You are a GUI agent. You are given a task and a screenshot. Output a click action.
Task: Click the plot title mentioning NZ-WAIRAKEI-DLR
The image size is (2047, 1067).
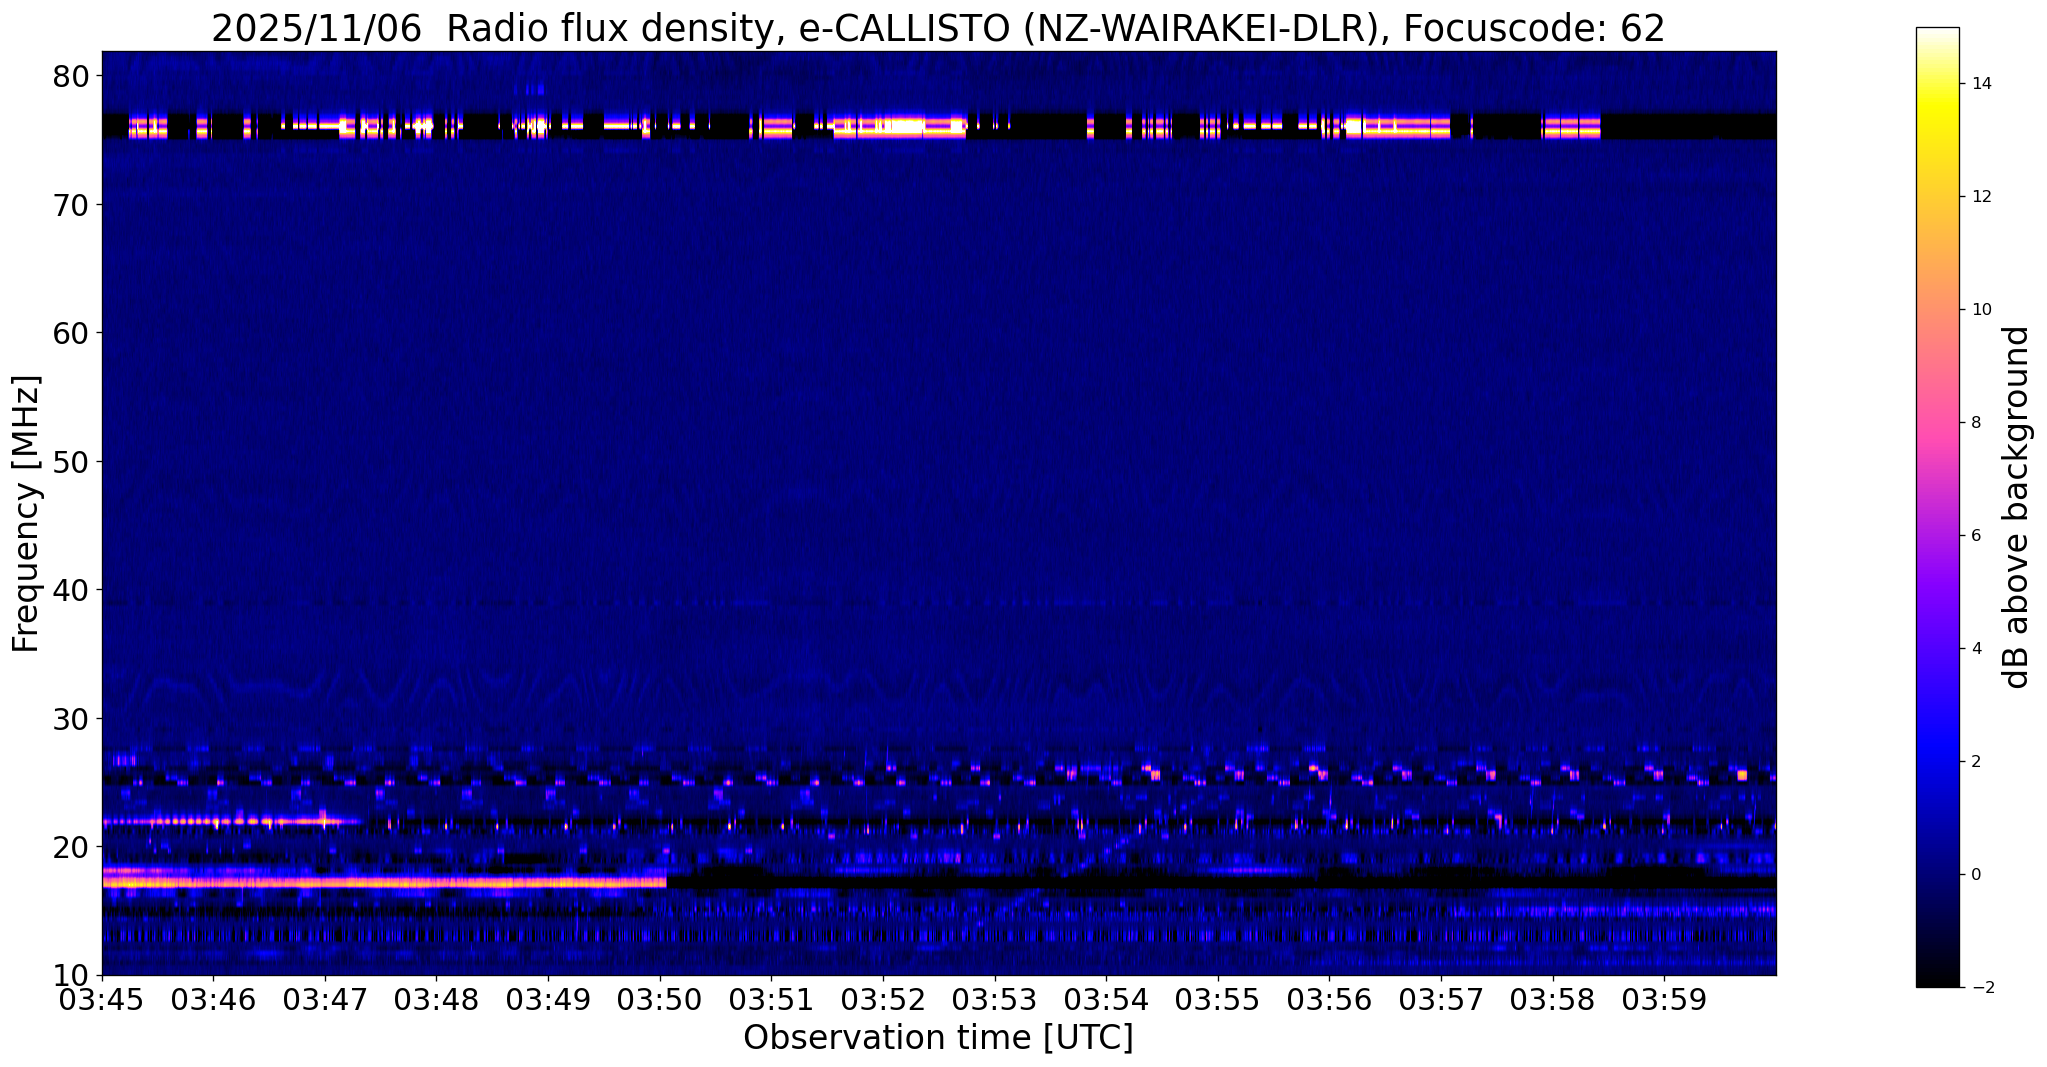(938, 28)
